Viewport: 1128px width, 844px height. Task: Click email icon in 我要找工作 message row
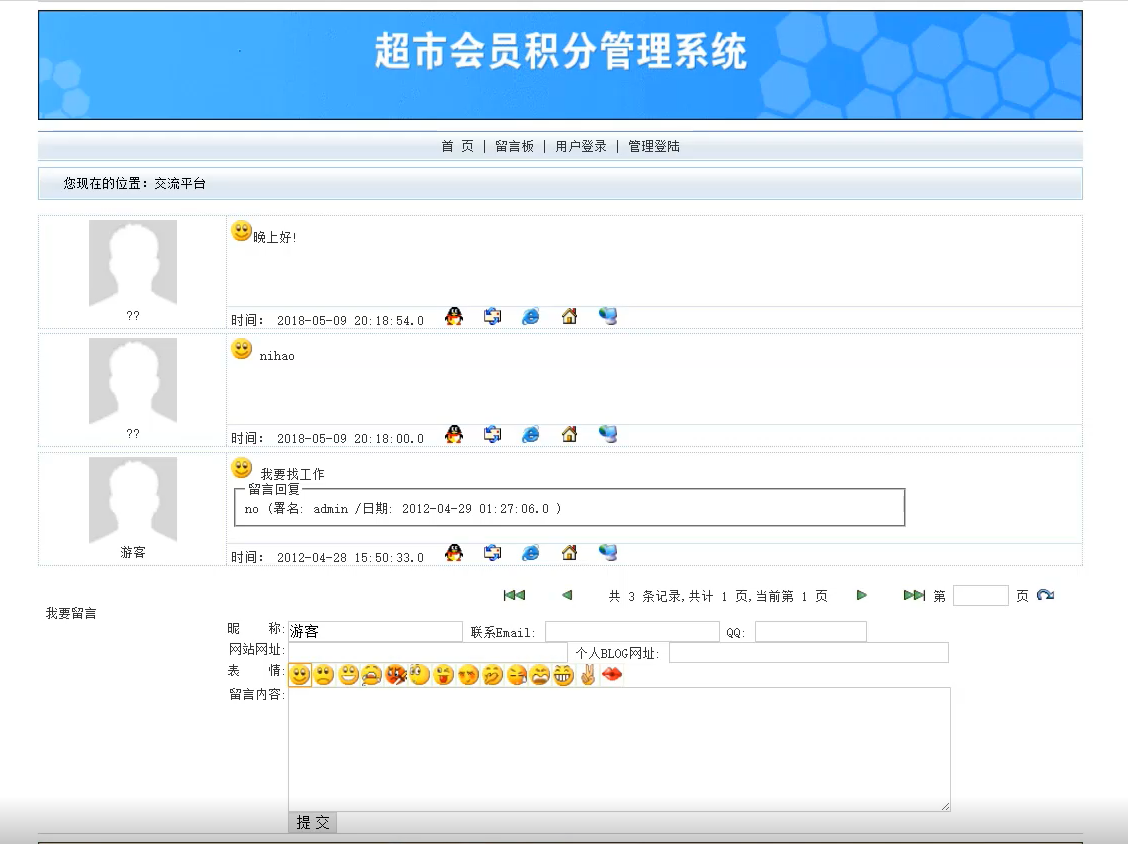[x=493, y=553]
